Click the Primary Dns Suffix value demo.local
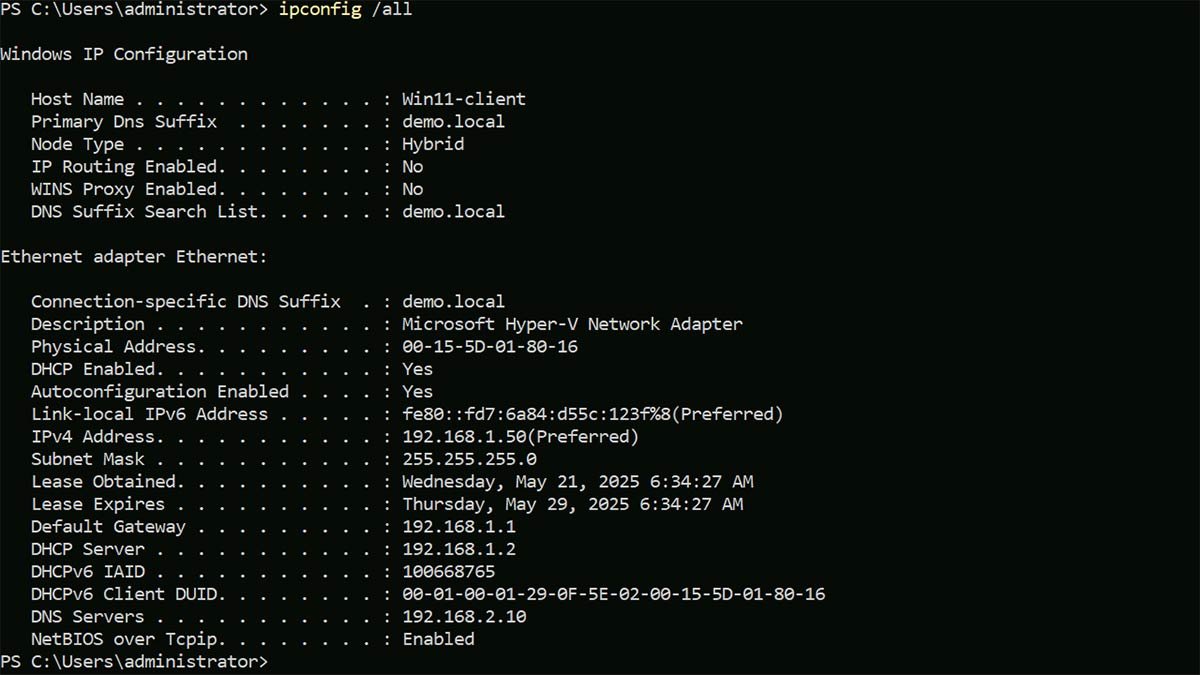The height and width of the screenshot is (675, 1200). click(453, 122)
